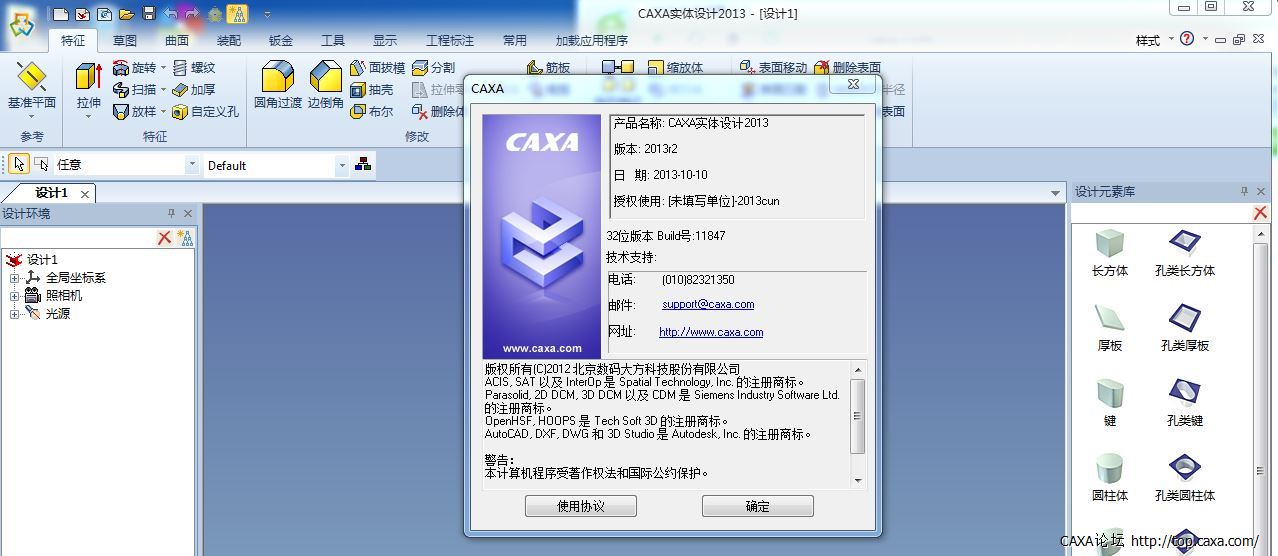Open the 放样 dropdown arrow
The image size is (1278, 556).
163,113
